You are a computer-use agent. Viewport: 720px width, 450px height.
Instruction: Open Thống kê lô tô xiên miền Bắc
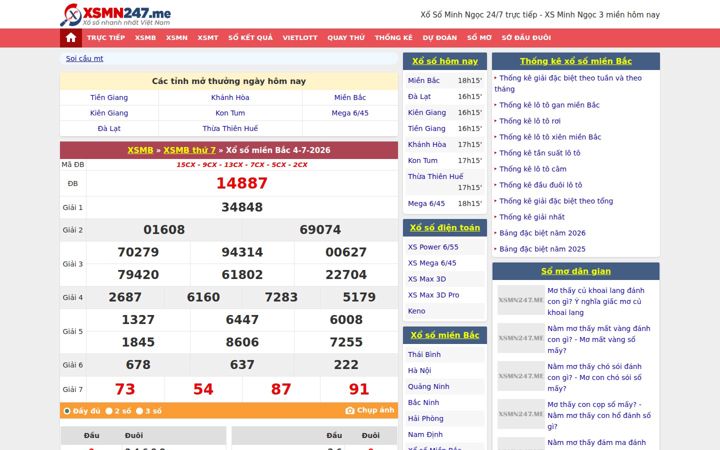point(550,137)
